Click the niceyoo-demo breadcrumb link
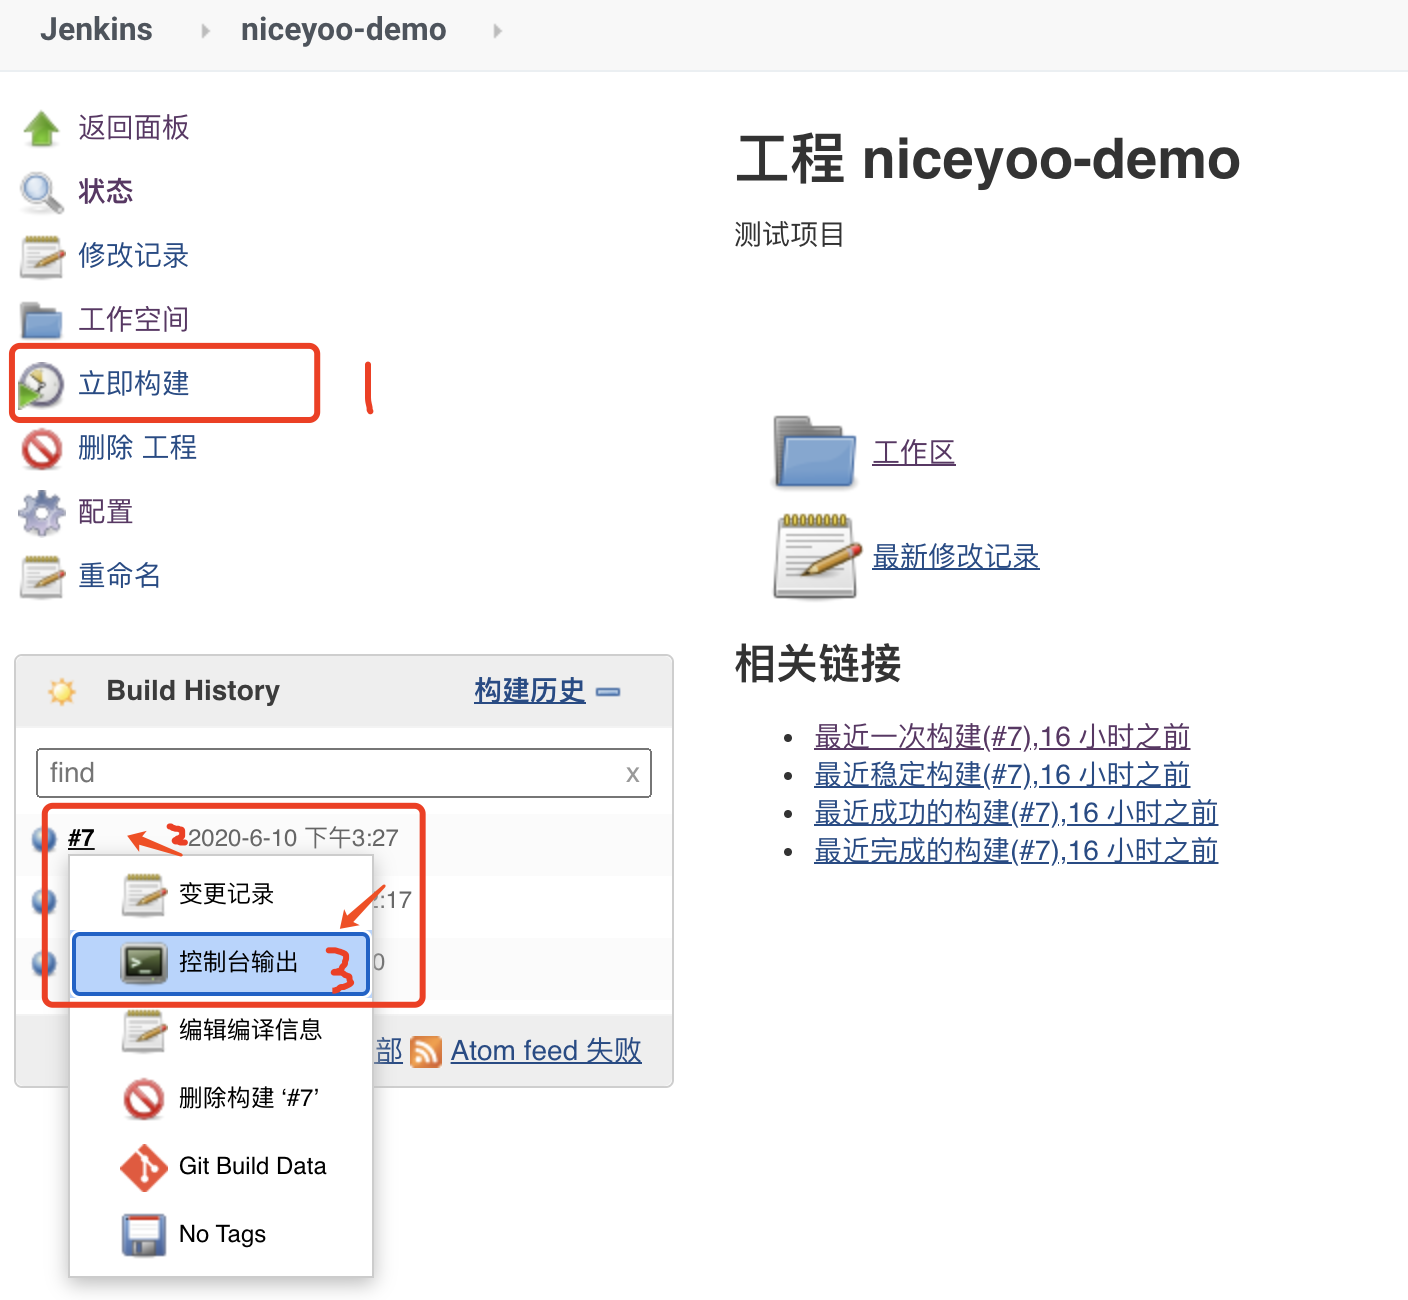Screen dimensions: 1408x1300 [x=343, y=30]
